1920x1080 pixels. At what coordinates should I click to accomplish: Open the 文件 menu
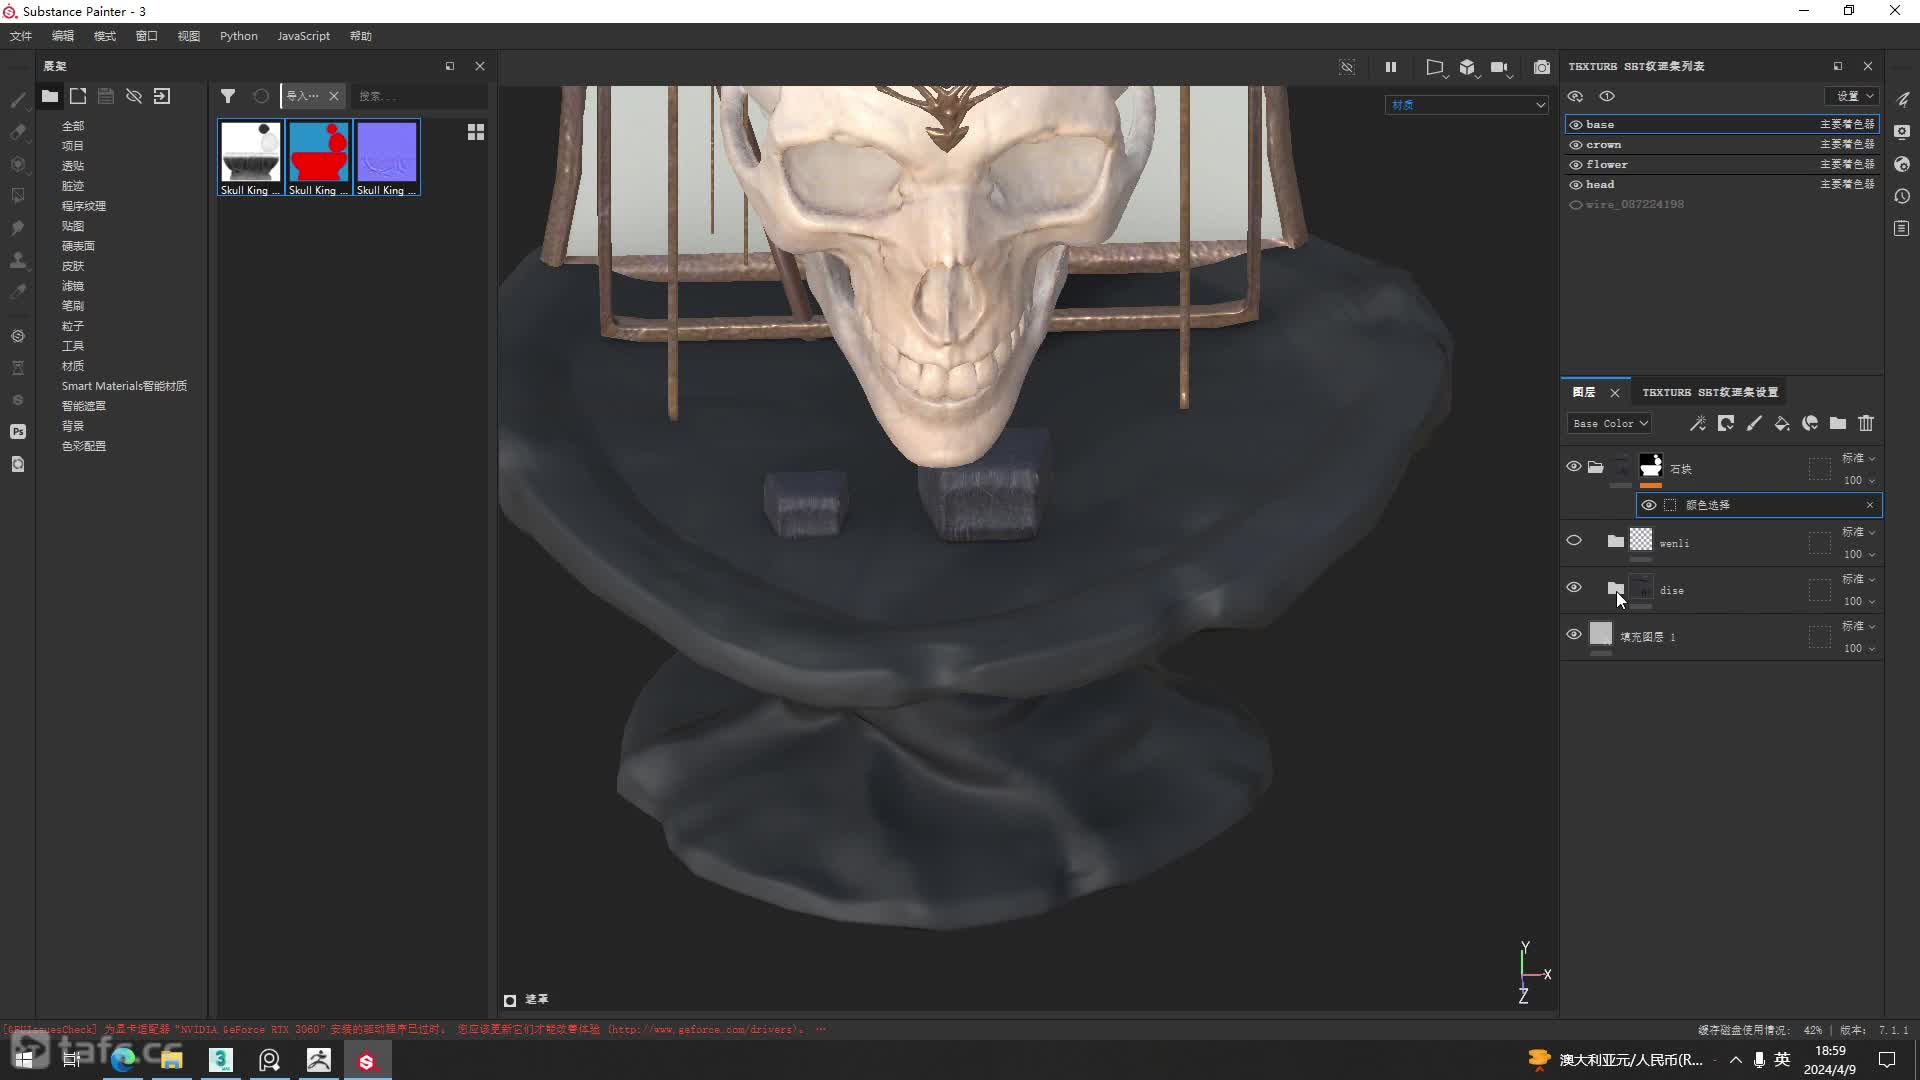[x=21, y=36]
